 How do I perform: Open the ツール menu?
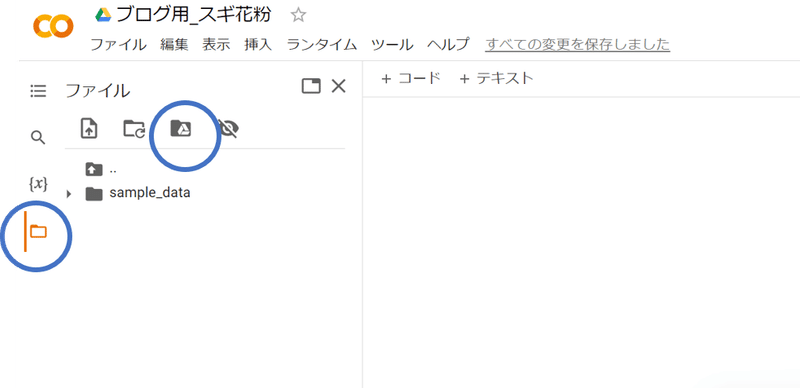tap(392, 44)
